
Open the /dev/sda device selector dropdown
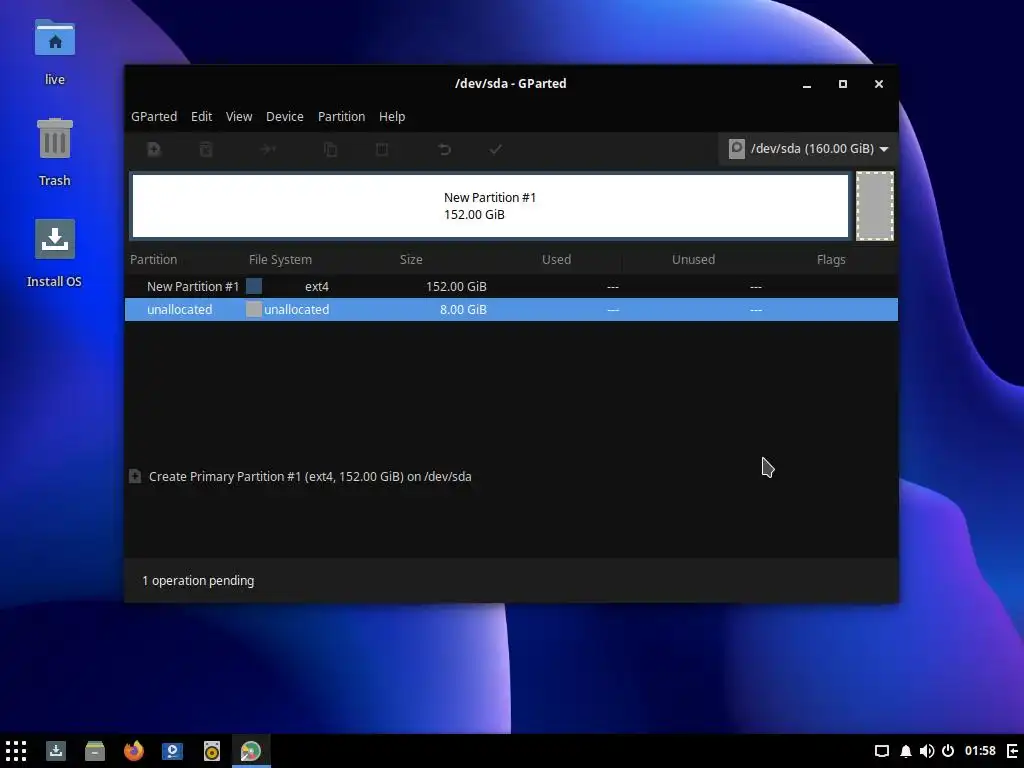coord(808,149)
